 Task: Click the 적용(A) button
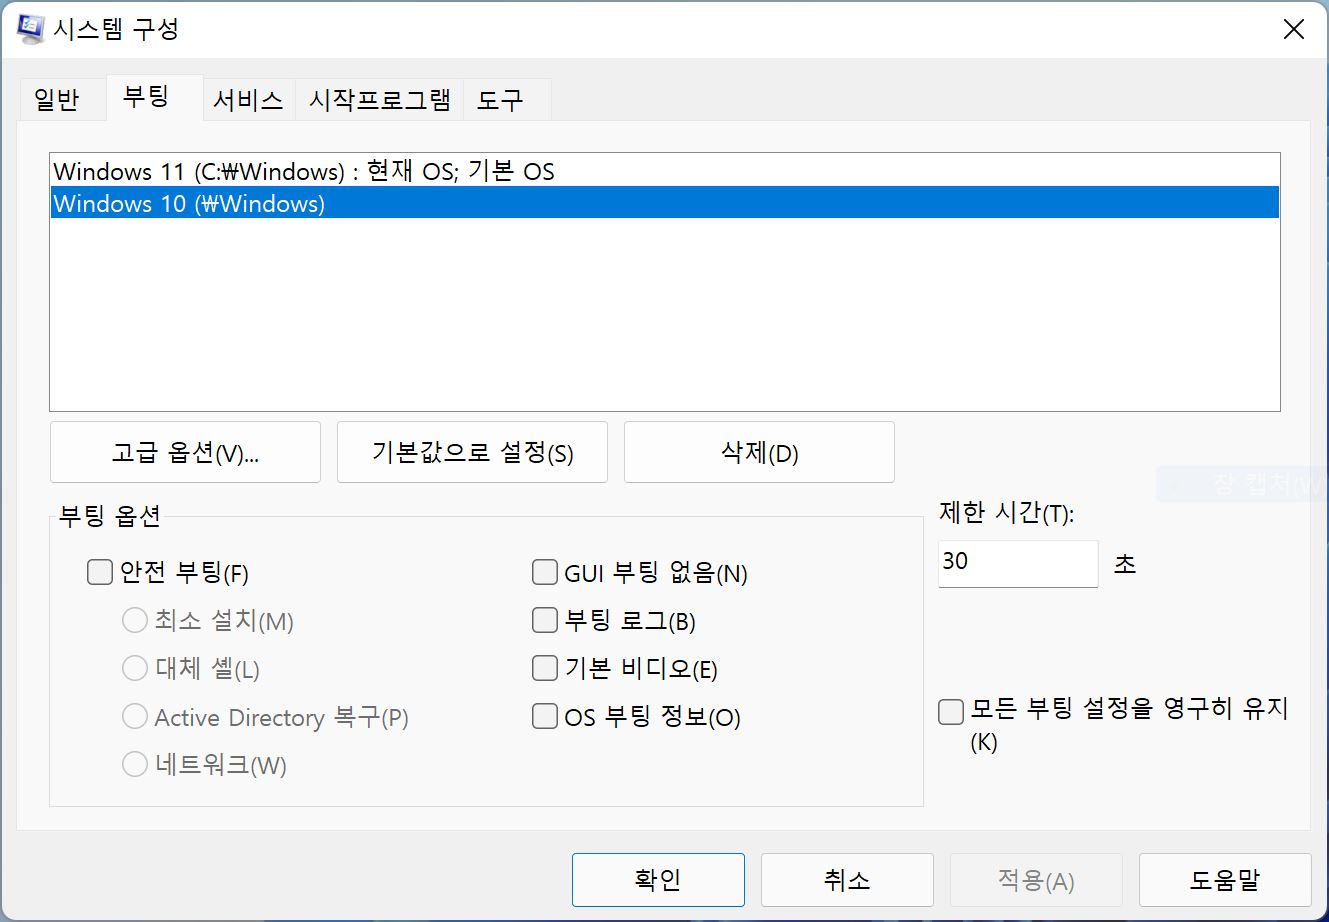(x=1036, y=880)
